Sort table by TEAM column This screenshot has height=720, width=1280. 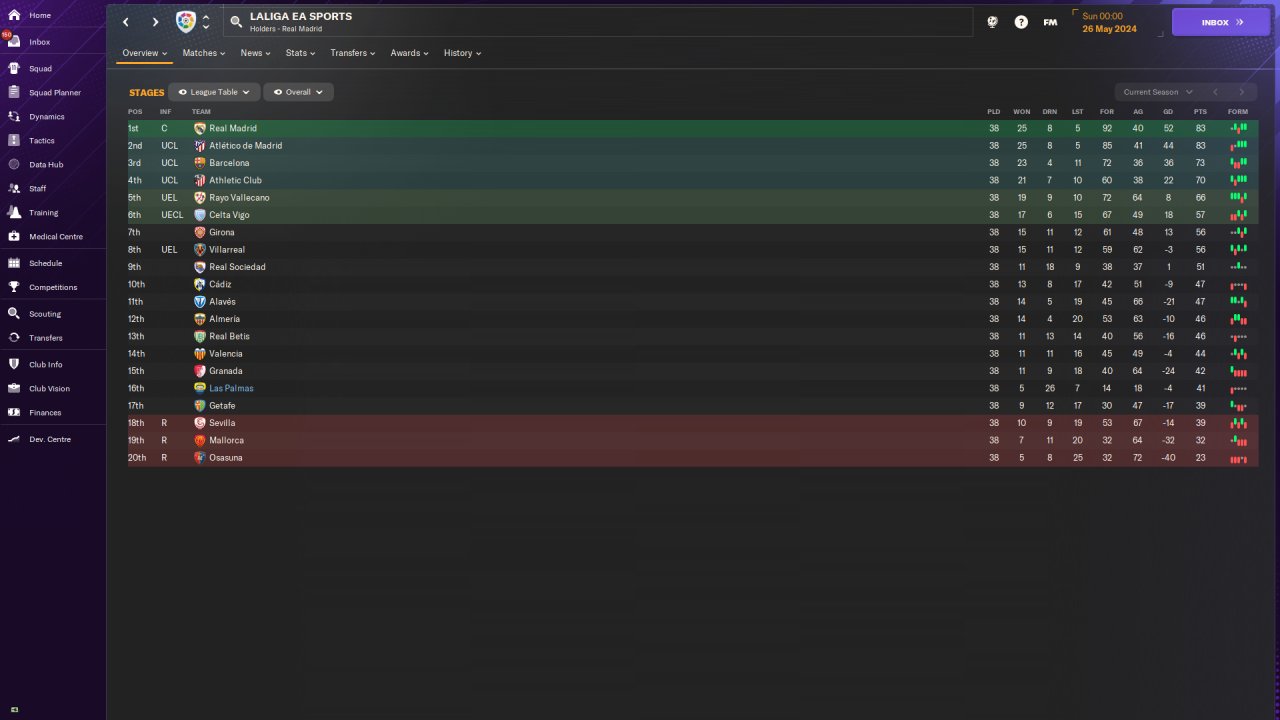click(x=201, y=112)
